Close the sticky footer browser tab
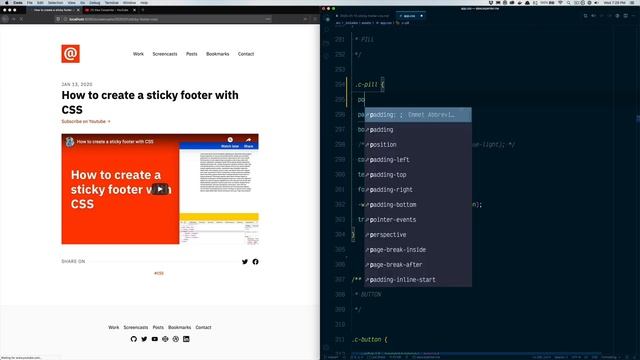 pos(78,10)
